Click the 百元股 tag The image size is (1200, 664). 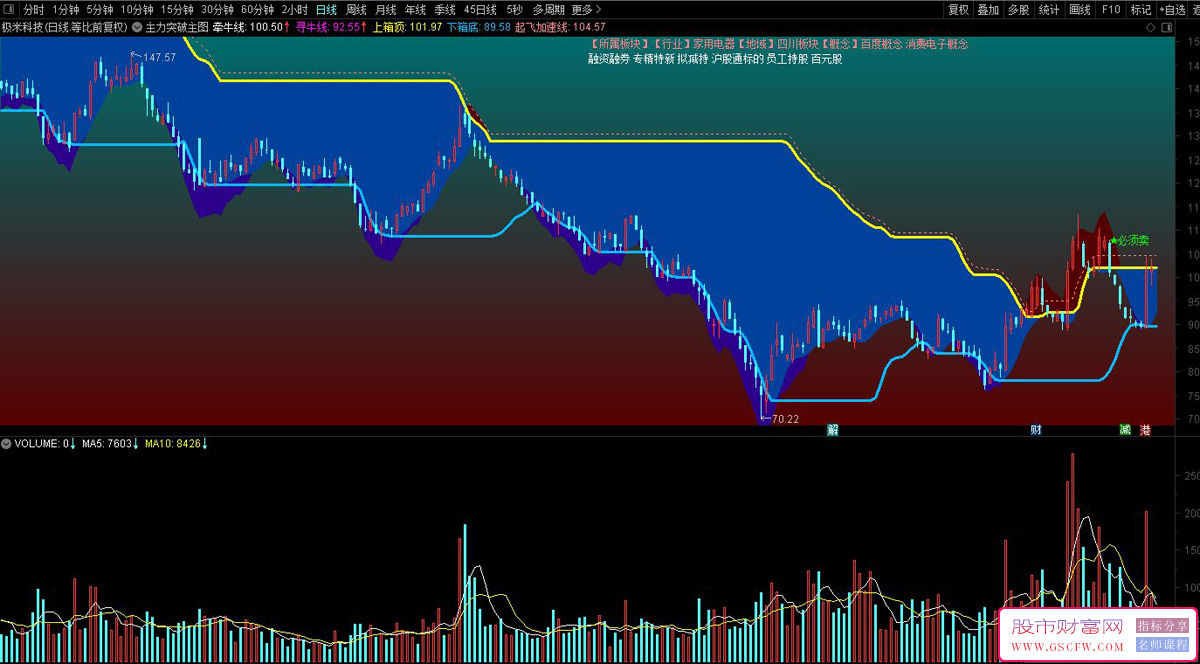(x=827, y=59)
